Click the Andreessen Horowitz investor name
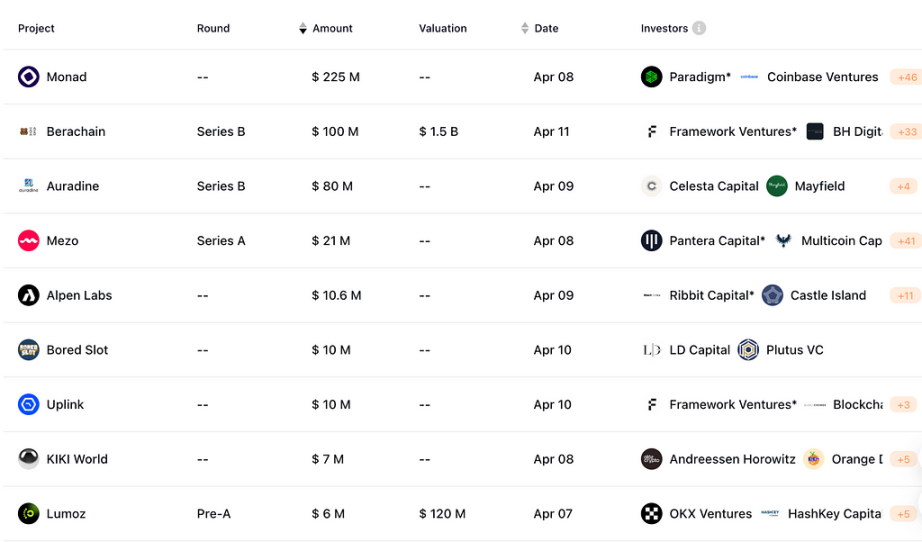This screenshot has height=542, width=922. 732,459
